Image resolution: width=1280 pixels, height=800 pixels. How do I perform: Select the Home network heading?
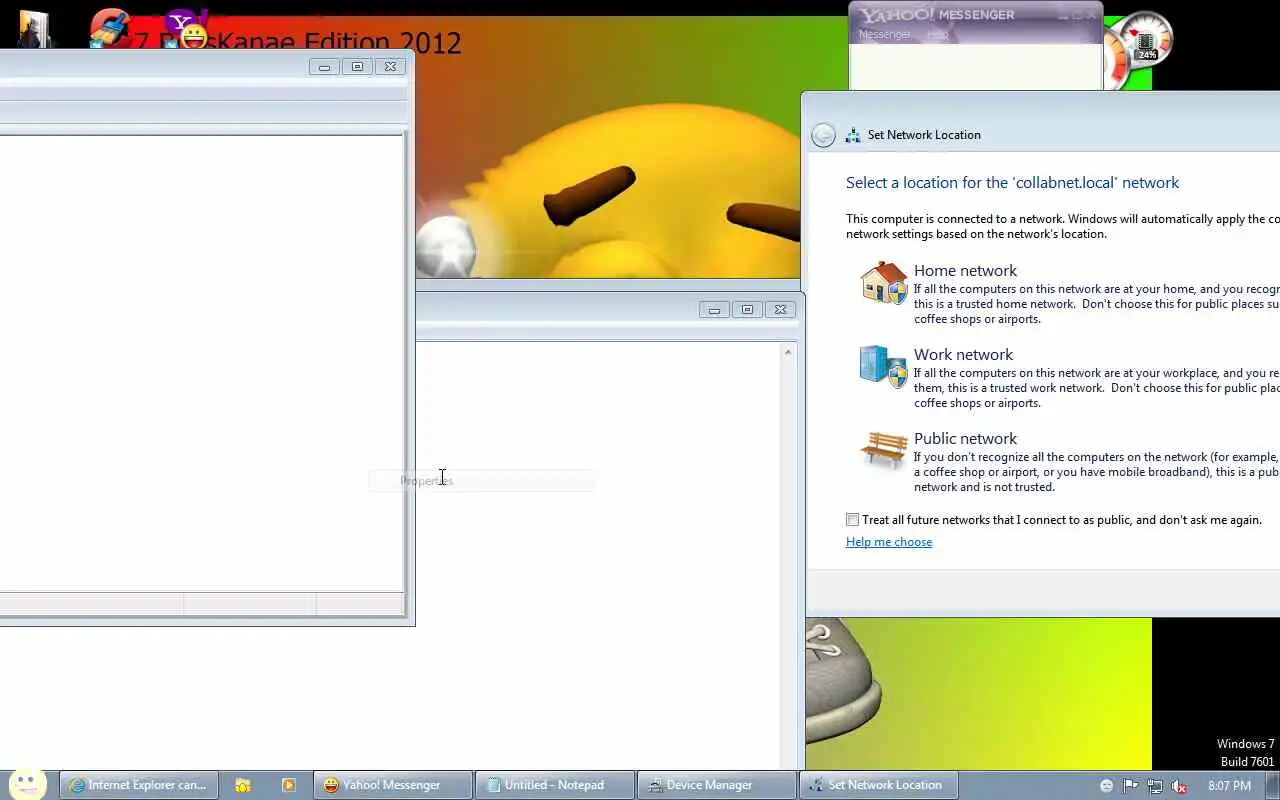pos(965,271)
